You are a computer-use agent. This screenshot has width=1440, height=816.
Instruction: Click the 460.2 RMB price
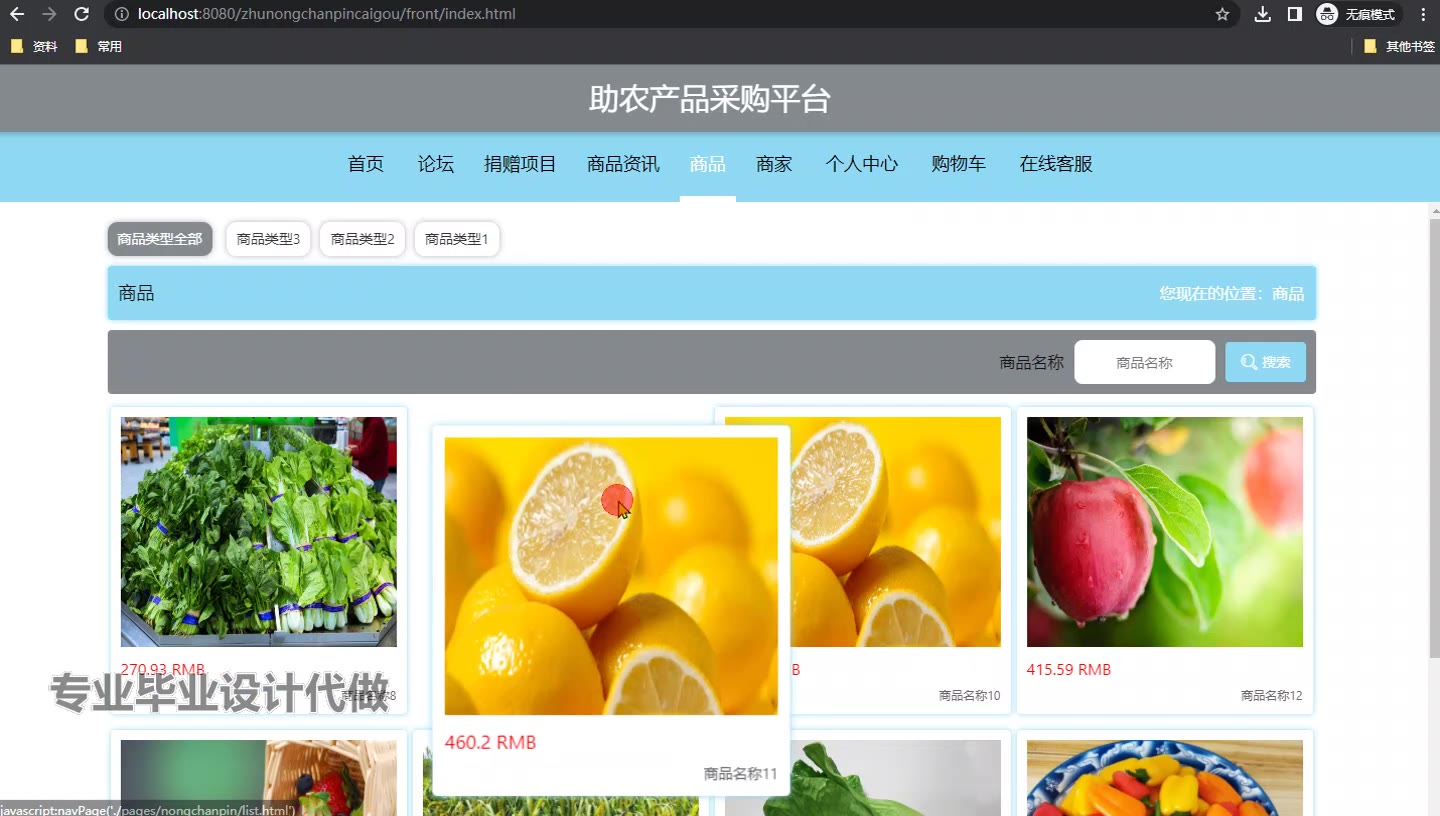490,742
